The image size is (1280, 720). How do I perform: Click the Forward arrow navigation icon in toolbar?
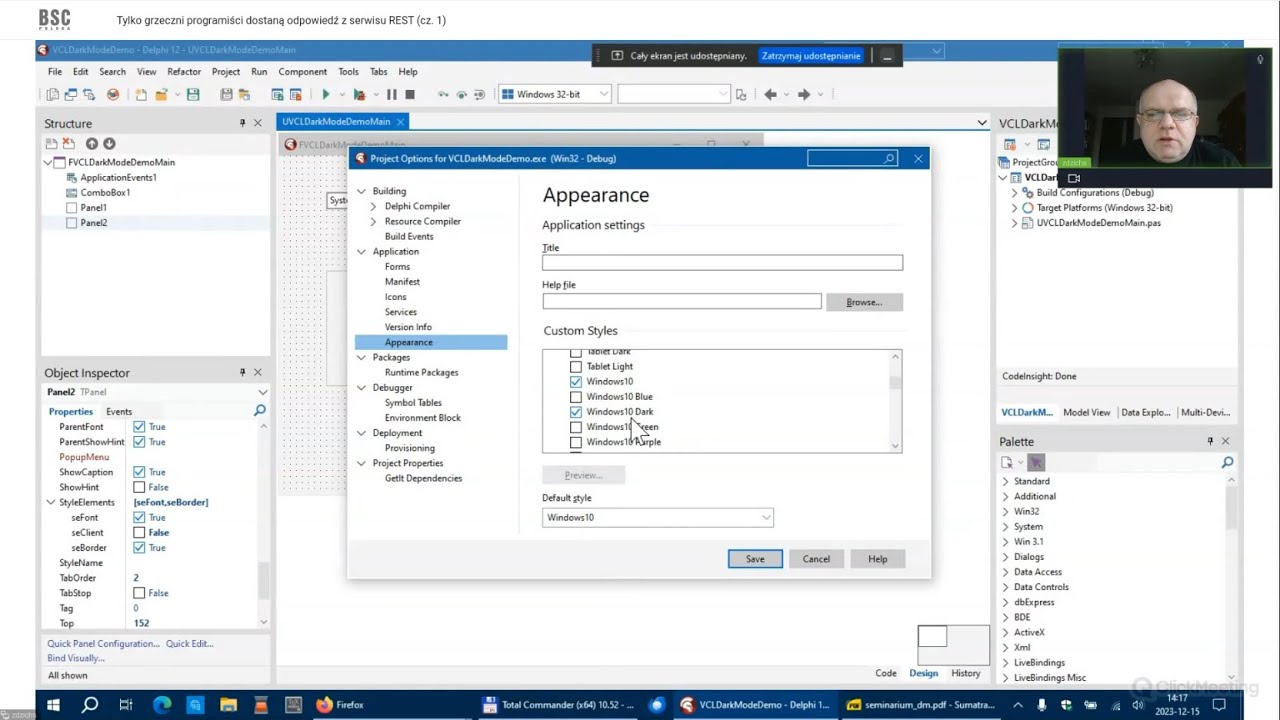[x=803, y=94]
